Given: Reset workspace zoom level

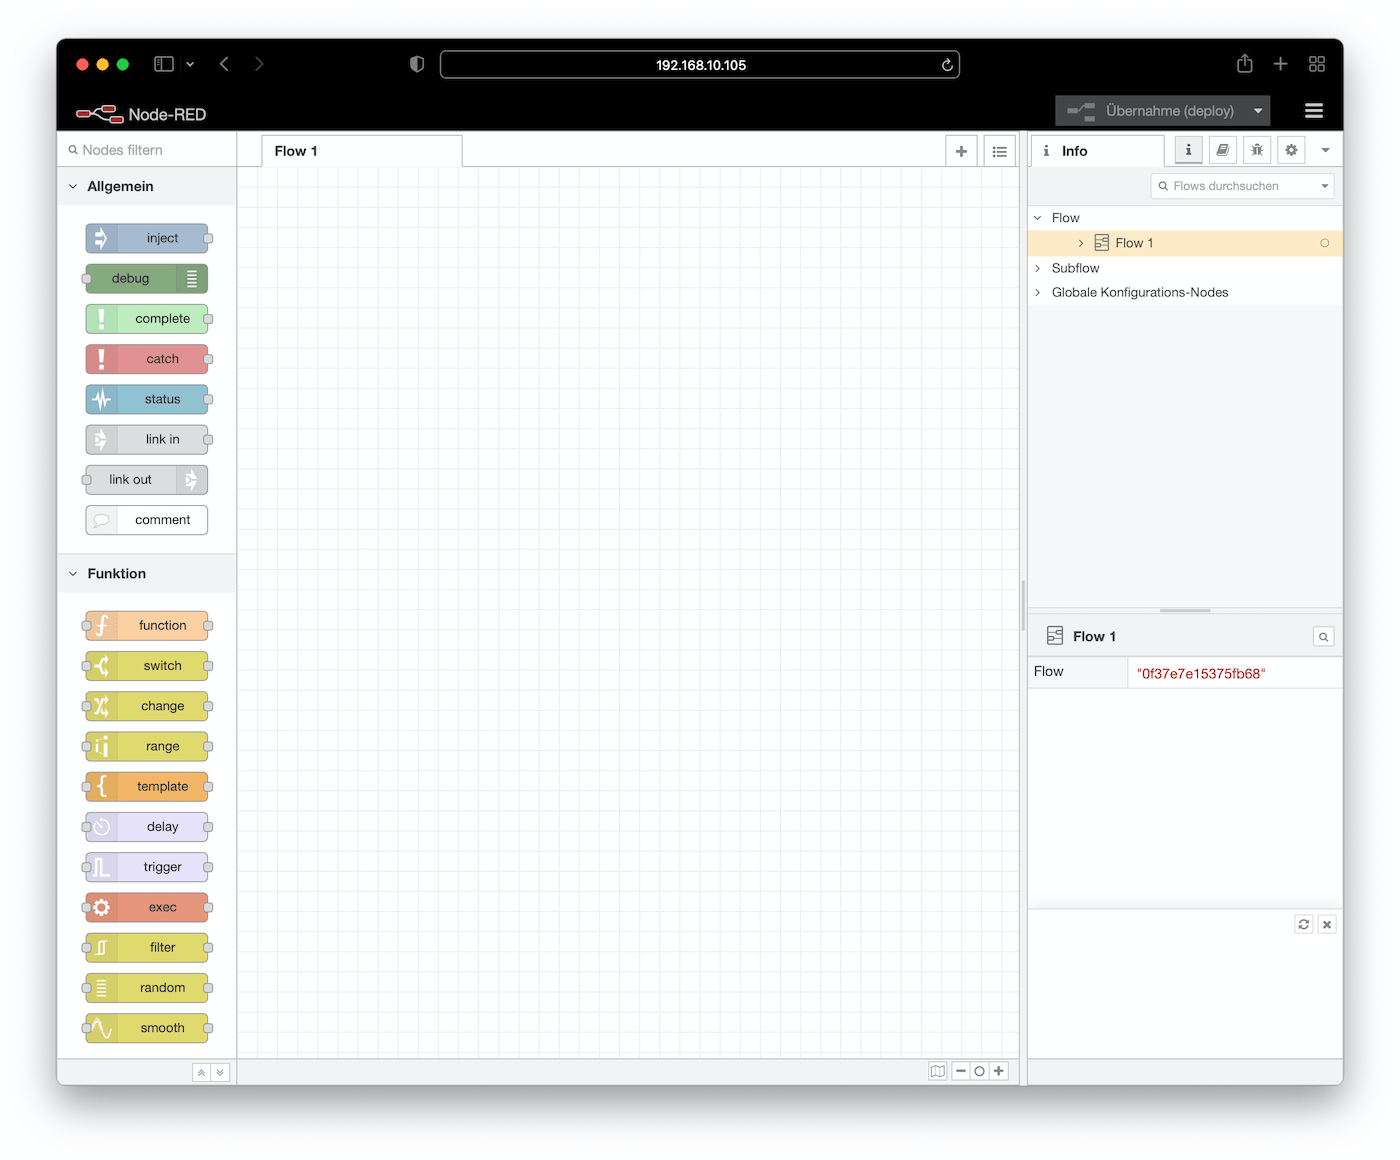Looking at the screenshot, I should tap(979, 1071).
